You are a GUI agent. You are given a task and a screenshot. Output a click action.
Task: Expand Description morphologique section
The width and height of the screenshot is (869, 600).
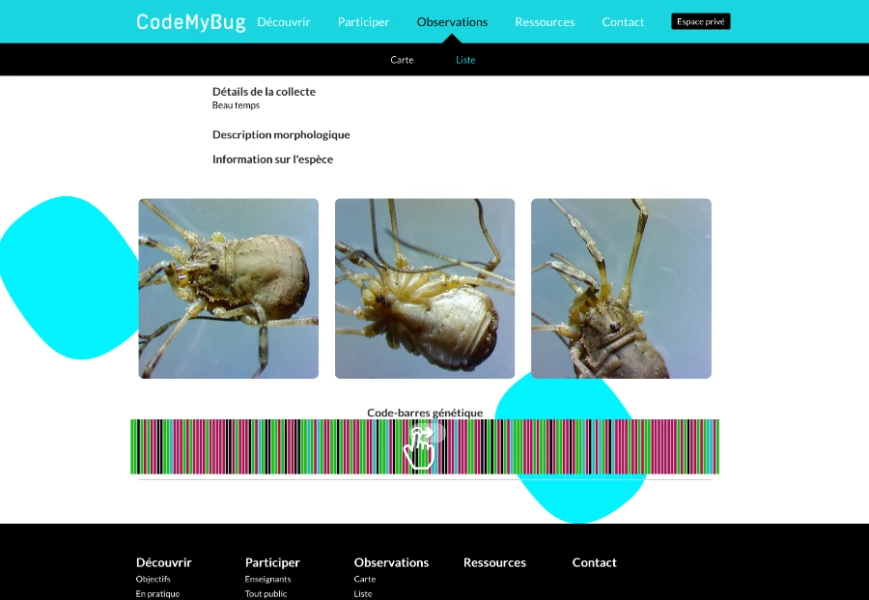(x=281, y=135)
